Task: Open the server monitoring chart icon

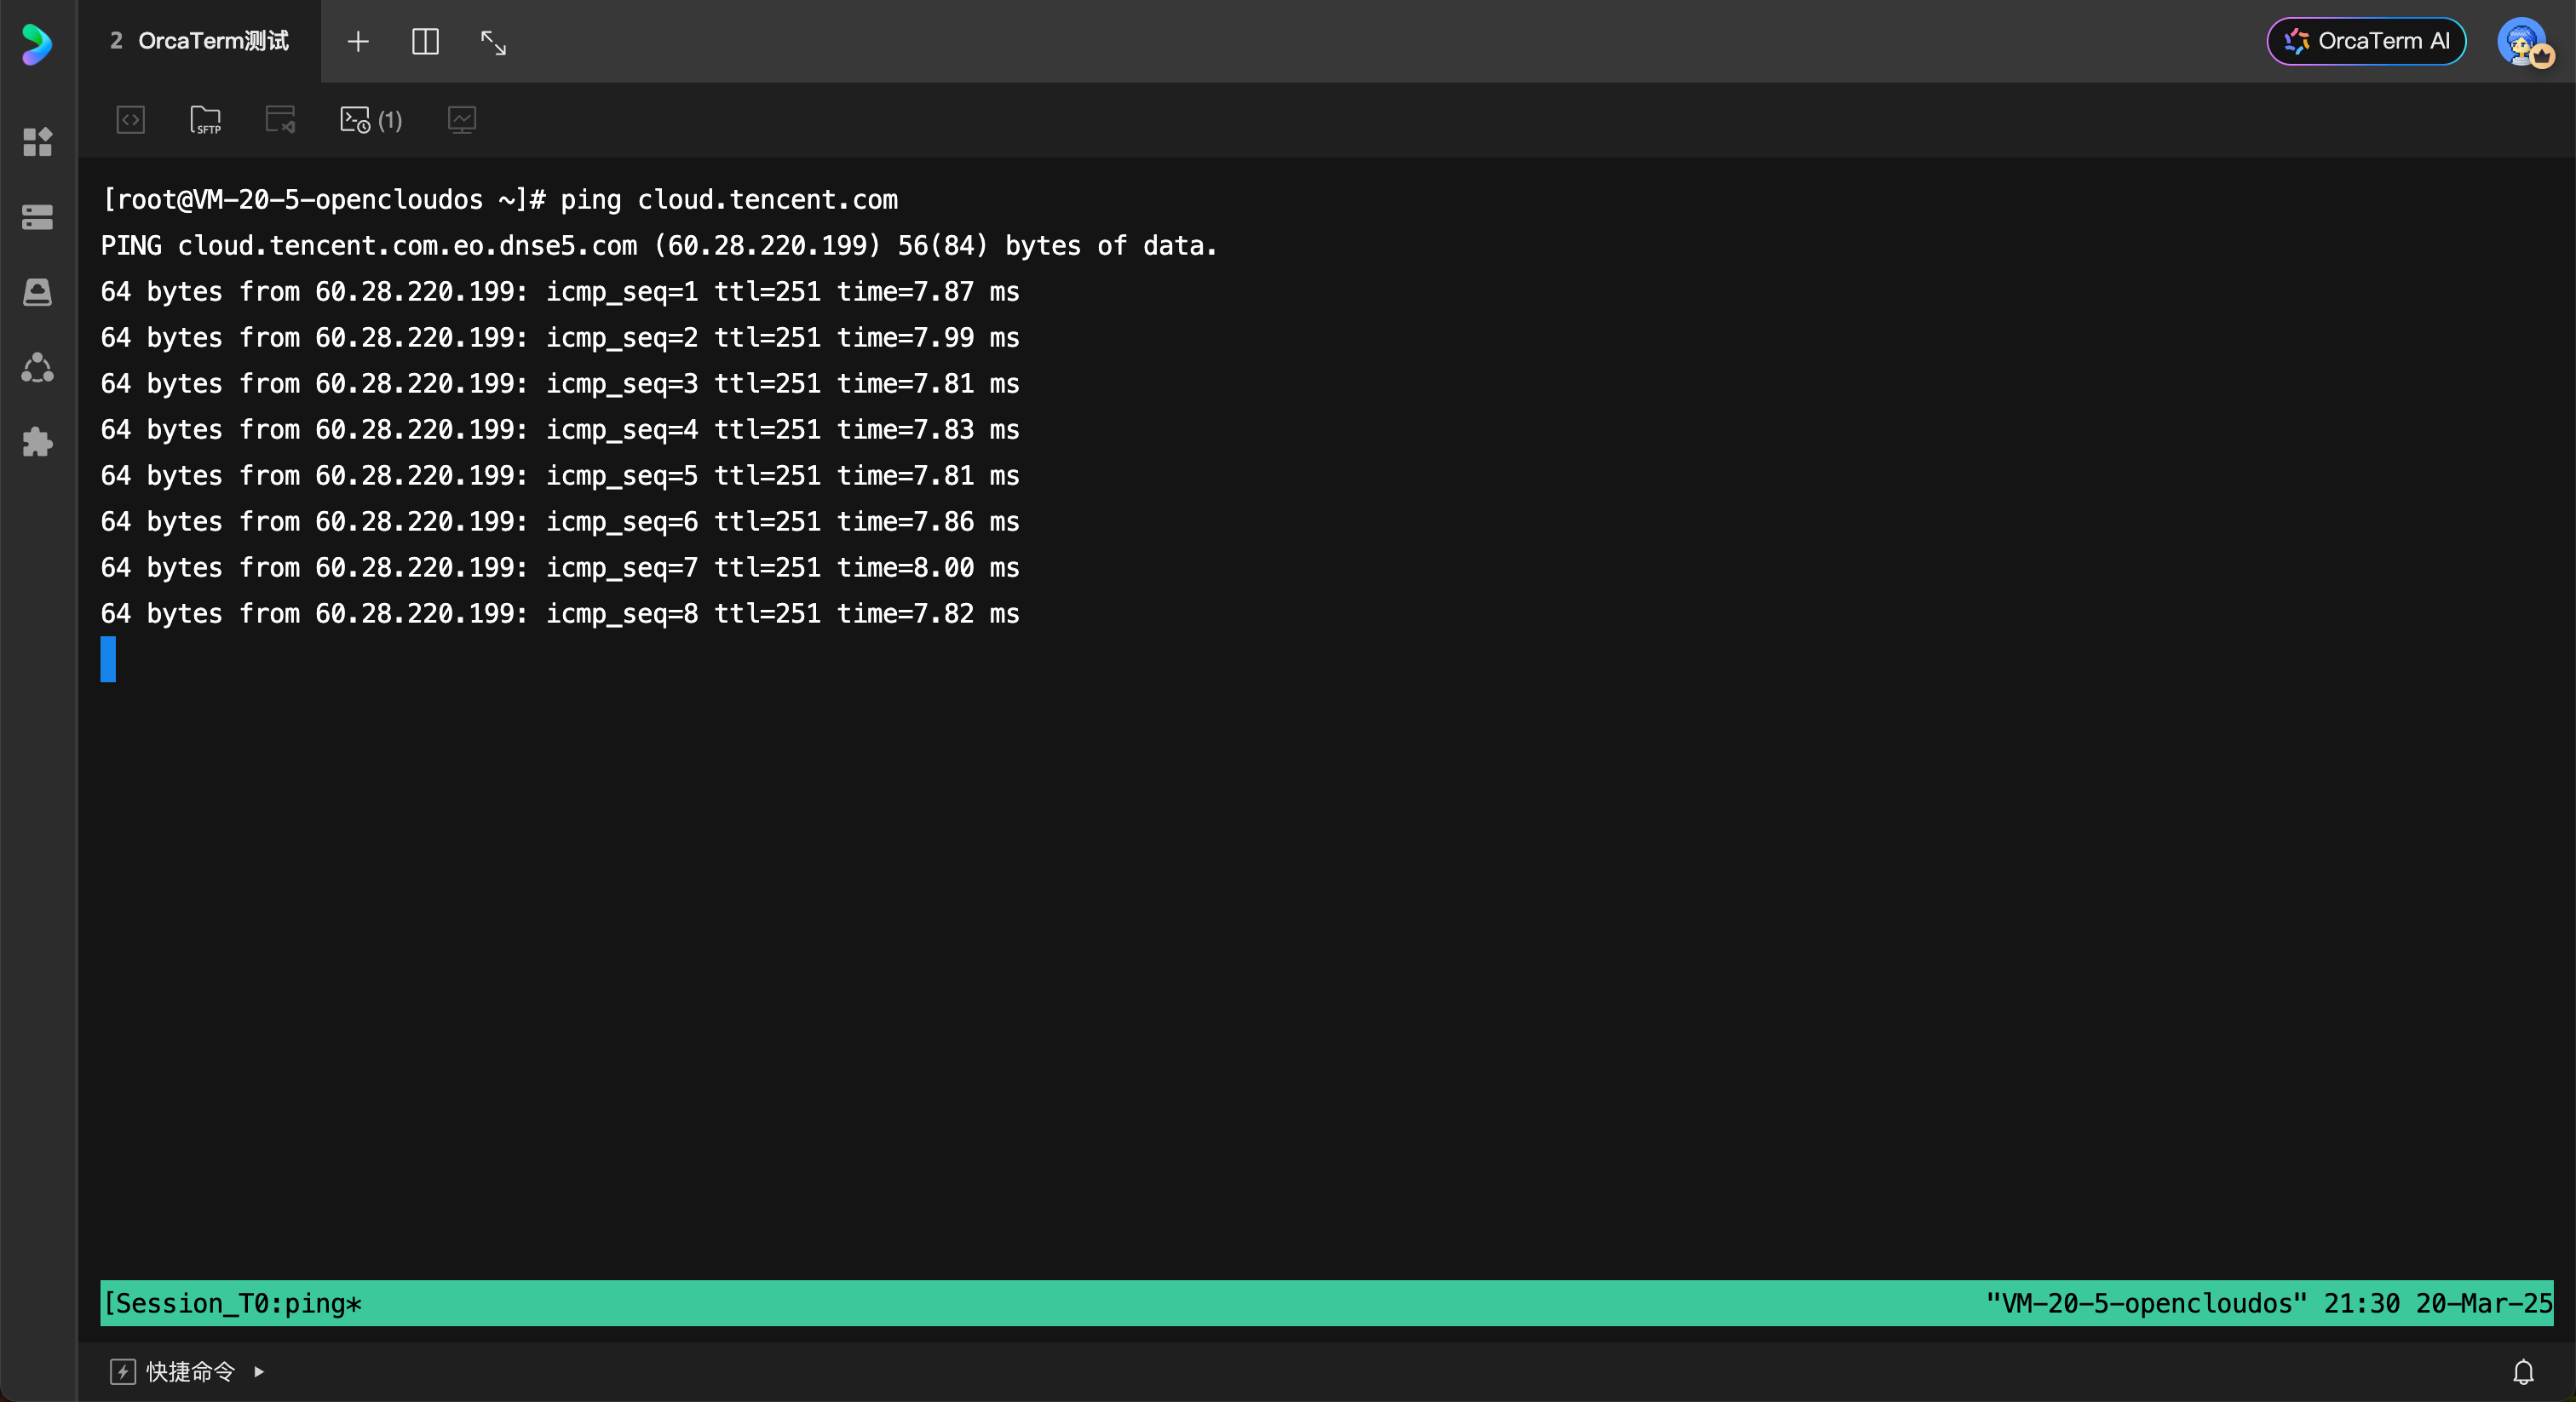Action: coord(461,120)
